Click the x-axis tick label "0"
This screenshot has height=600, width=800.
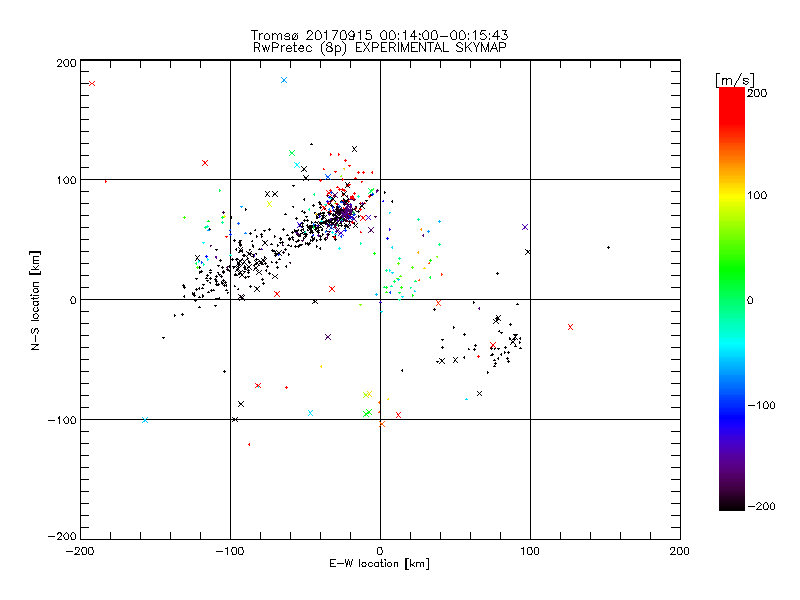coord(380,551)
